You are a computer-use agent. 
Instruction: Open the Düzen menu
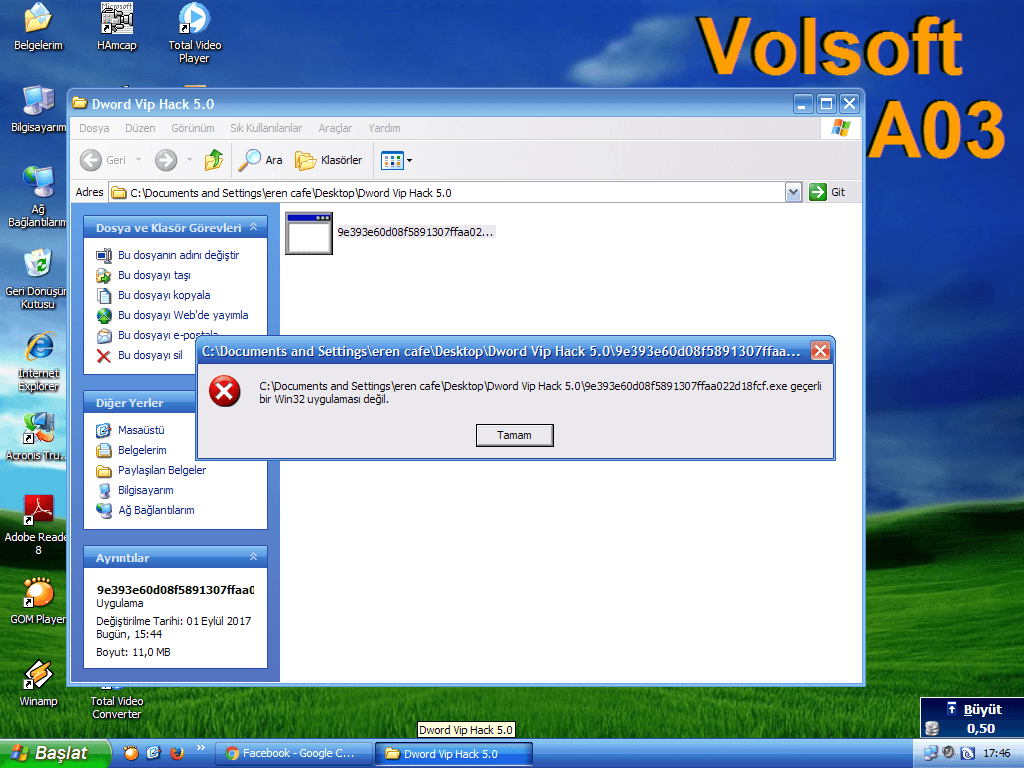(140, 128)
